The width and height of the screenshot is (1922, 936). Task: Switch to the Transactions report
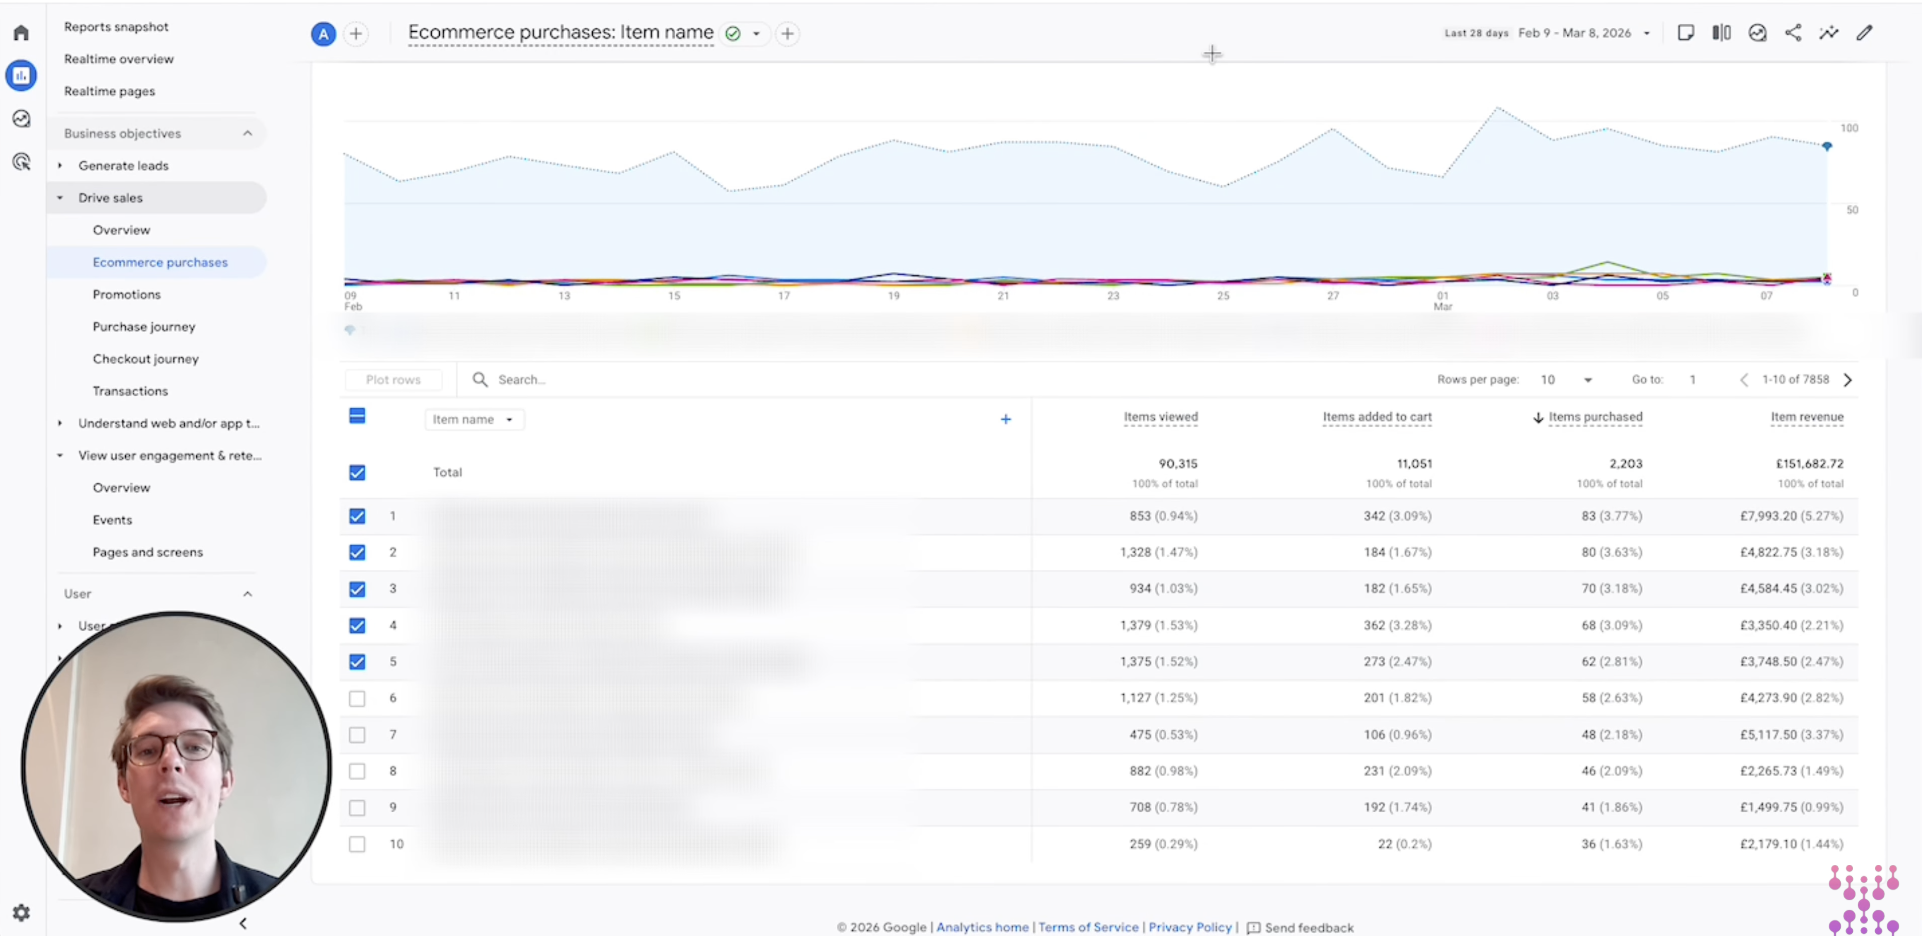pos(130,390)
